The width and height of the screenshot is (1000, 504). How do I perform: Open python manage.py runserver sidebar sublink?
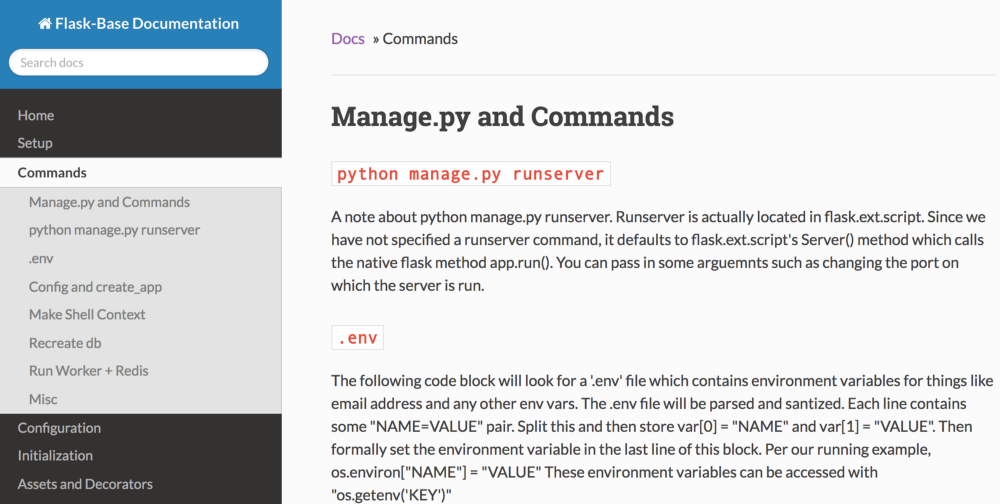click(114, 230)
